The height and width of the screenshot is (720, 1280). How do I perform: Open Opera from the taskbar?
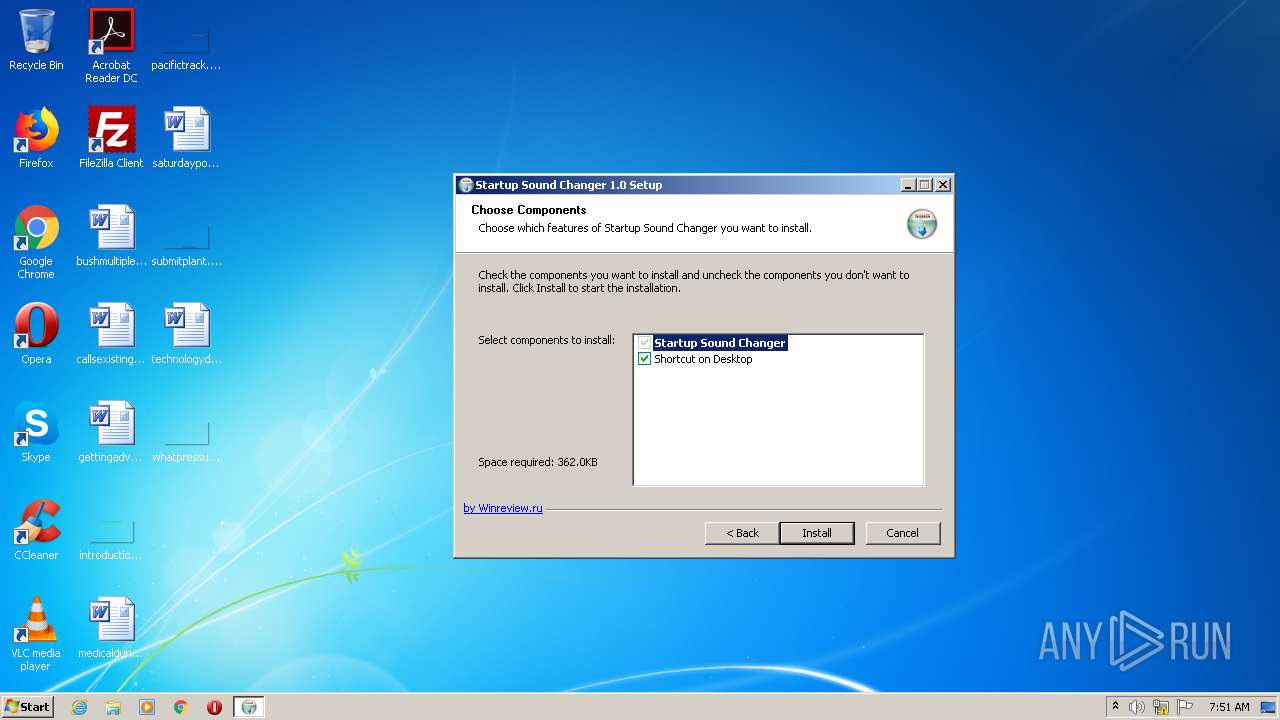point(214,707)
